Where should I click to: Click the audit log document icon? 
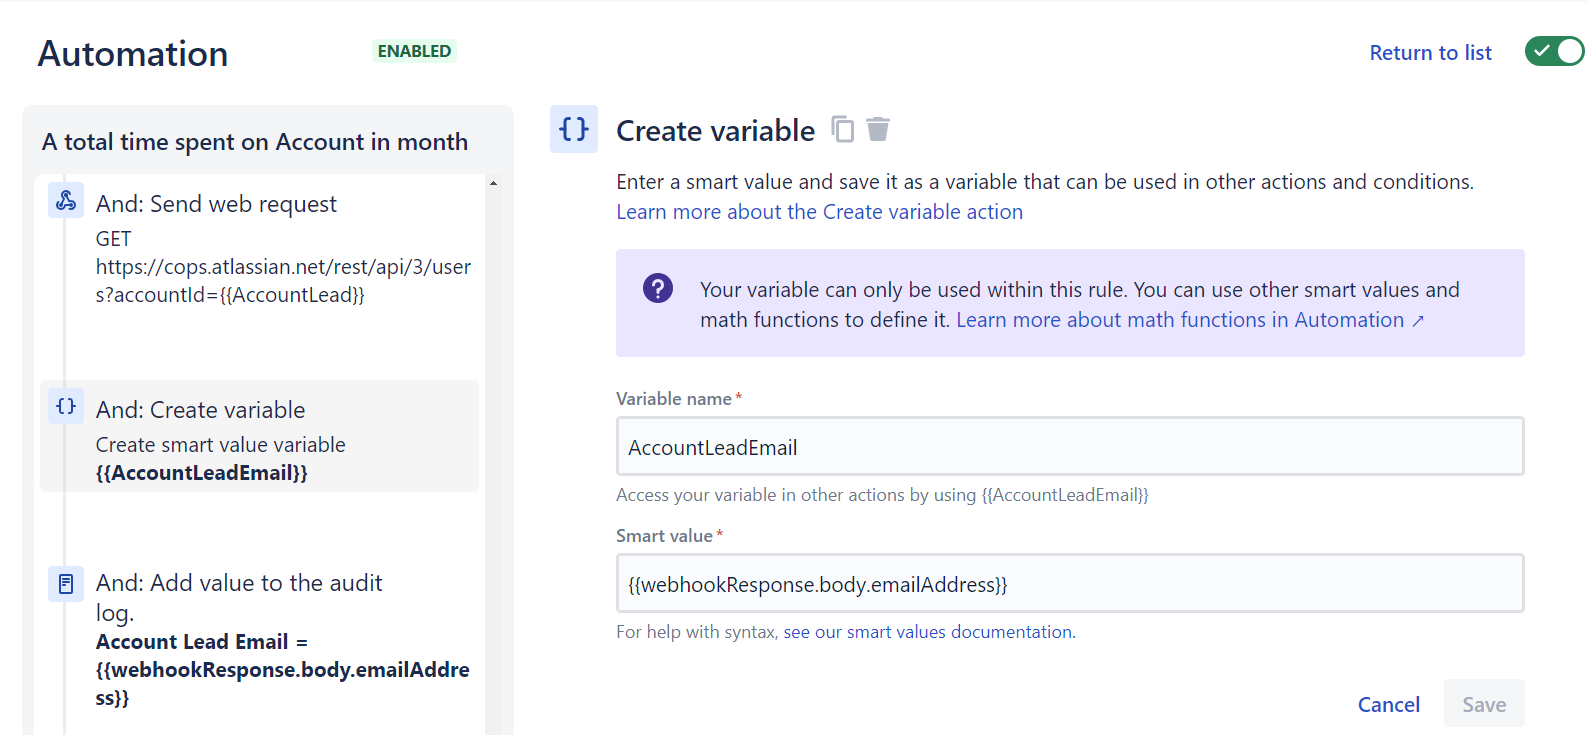click(x=66, y=583)
